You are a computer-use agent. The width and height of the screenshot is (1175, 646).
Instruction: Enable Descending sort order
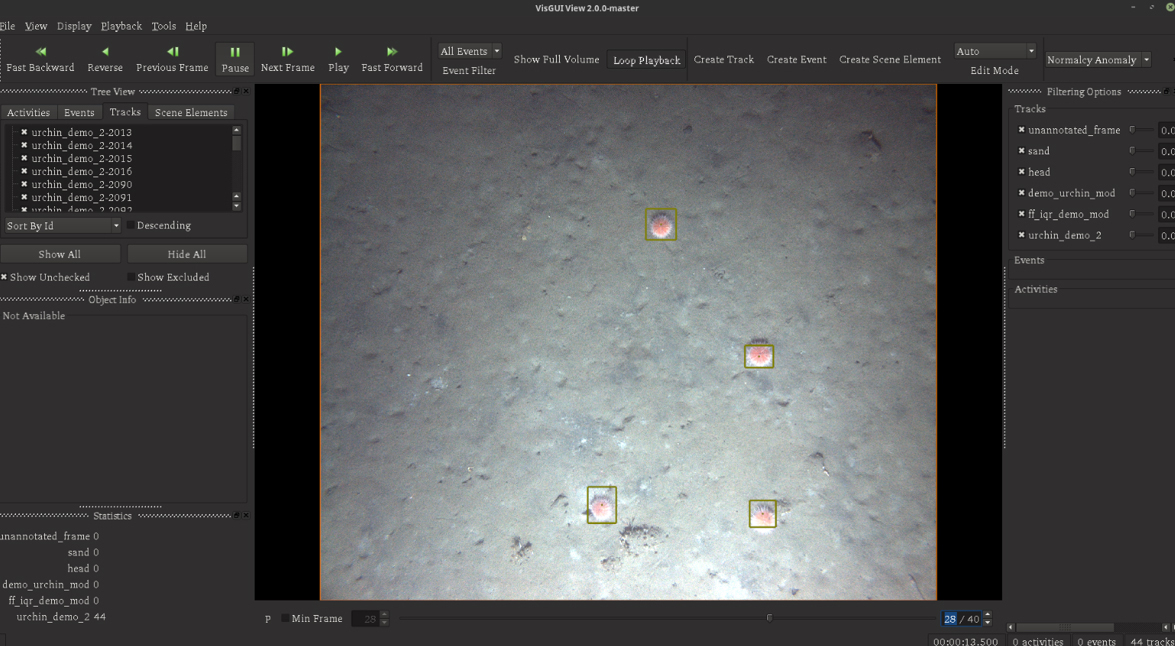tap(131, 225)
